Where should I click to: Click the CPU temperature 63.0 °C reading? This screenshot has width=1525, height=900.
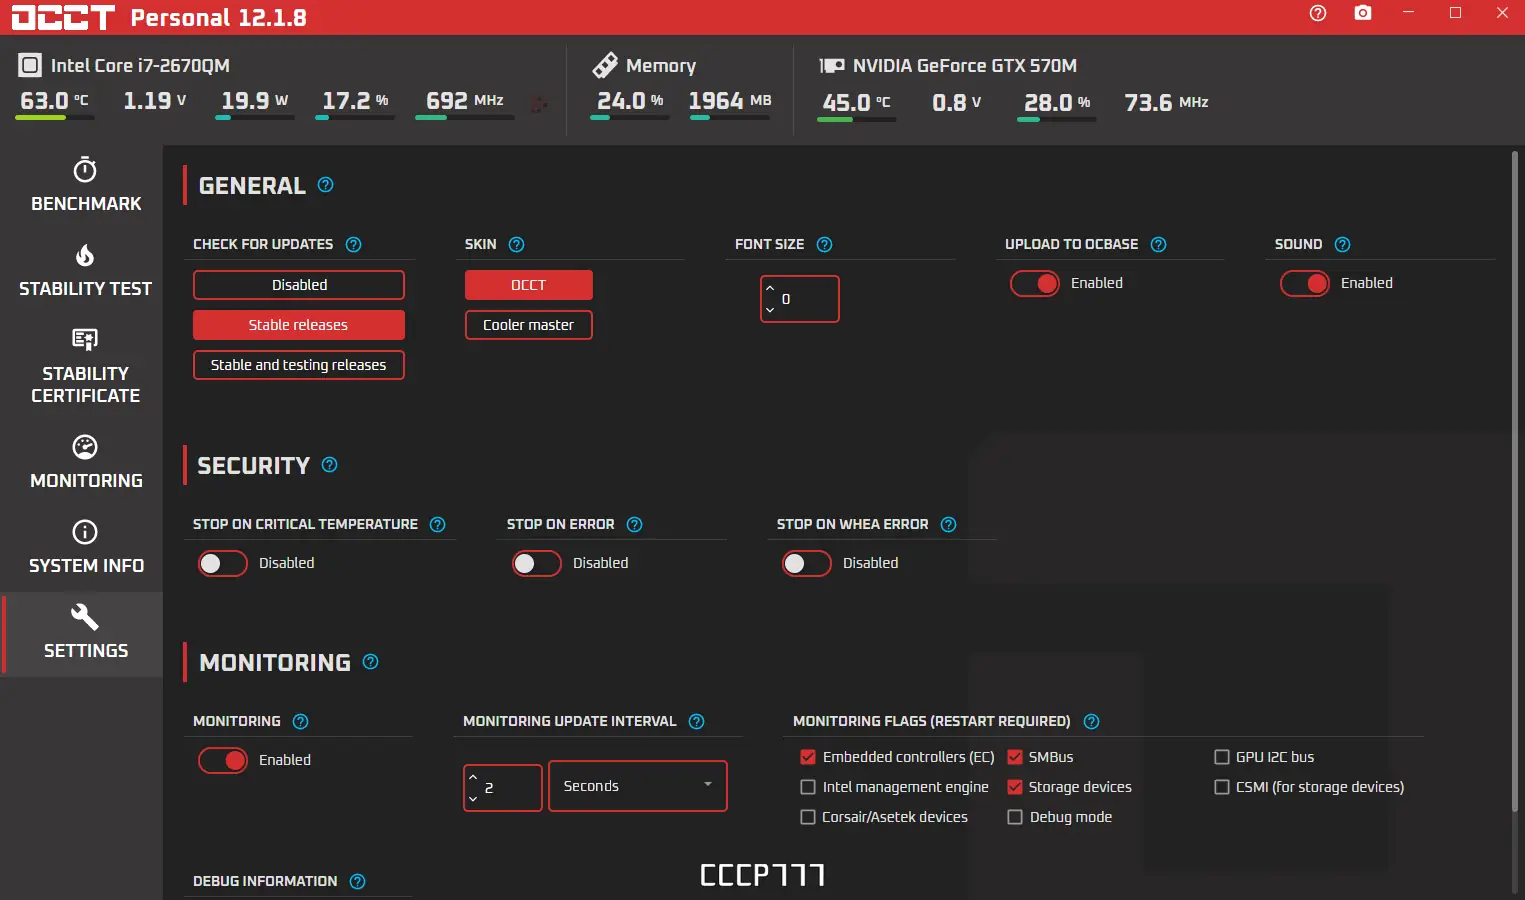(x=55, y=102)
